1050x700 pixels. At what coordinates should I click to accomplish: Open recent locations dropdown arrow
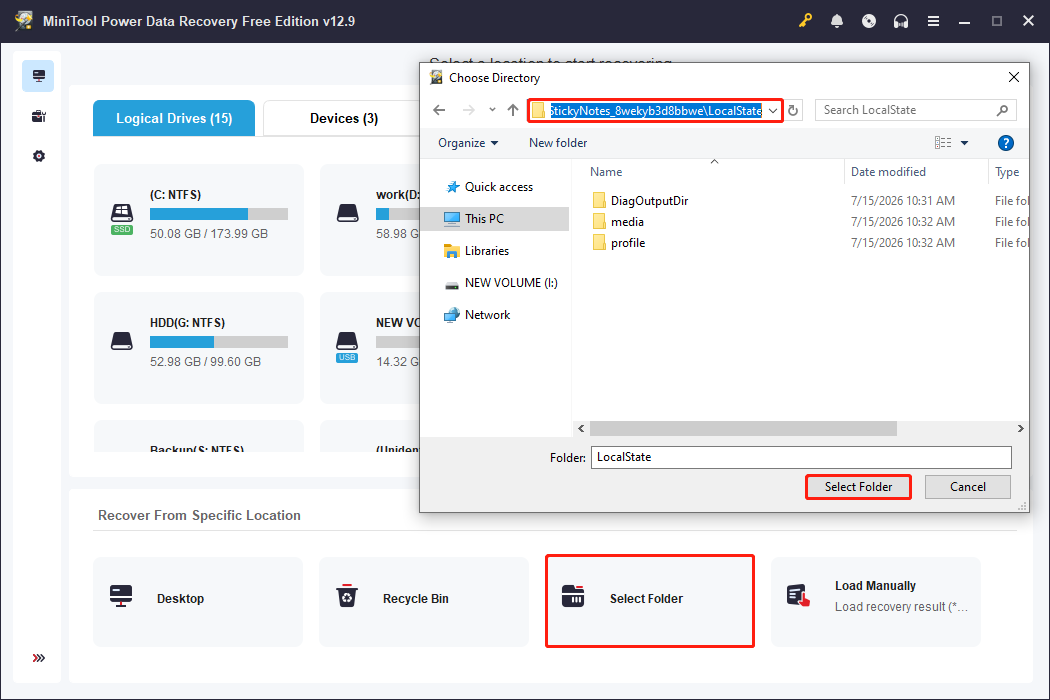tap(492, 110)
